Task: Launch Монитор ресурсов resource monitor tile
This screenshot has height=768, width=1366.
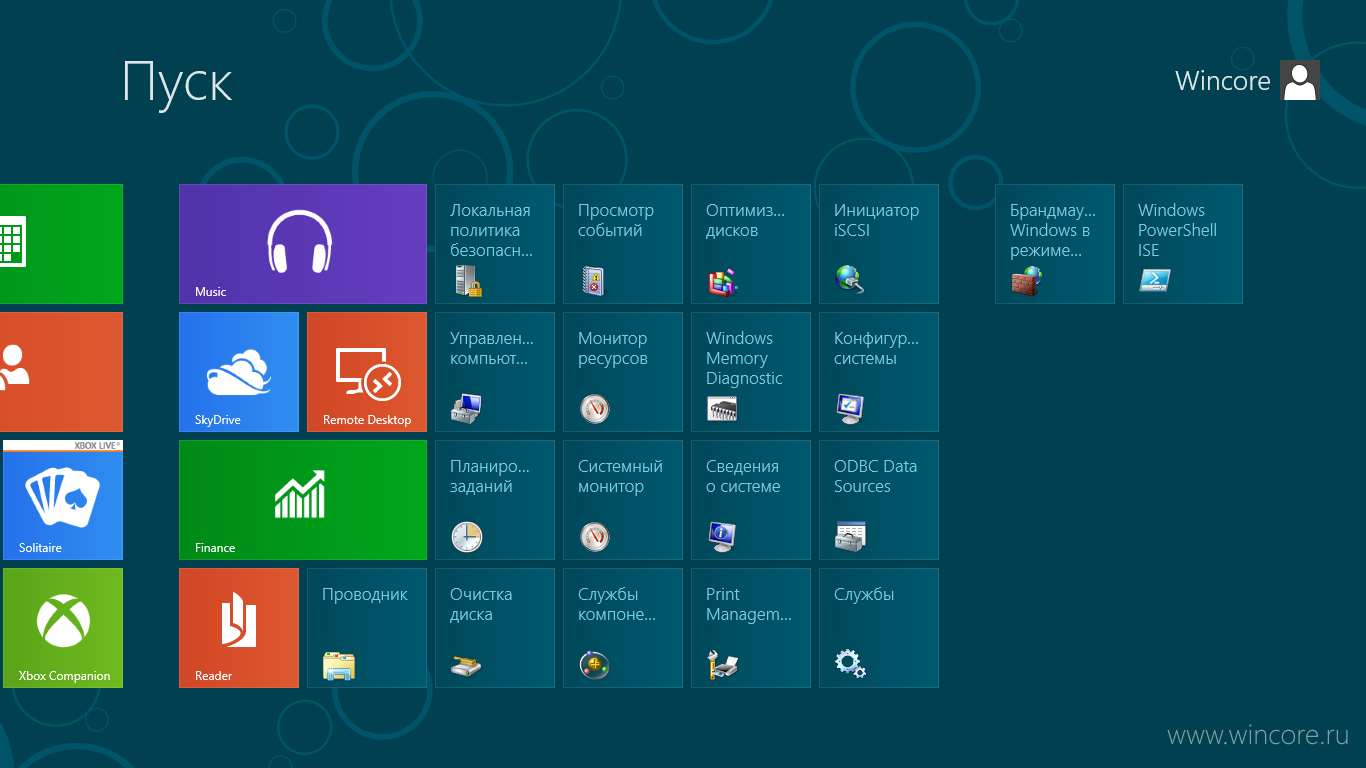Action: point(622,371)
